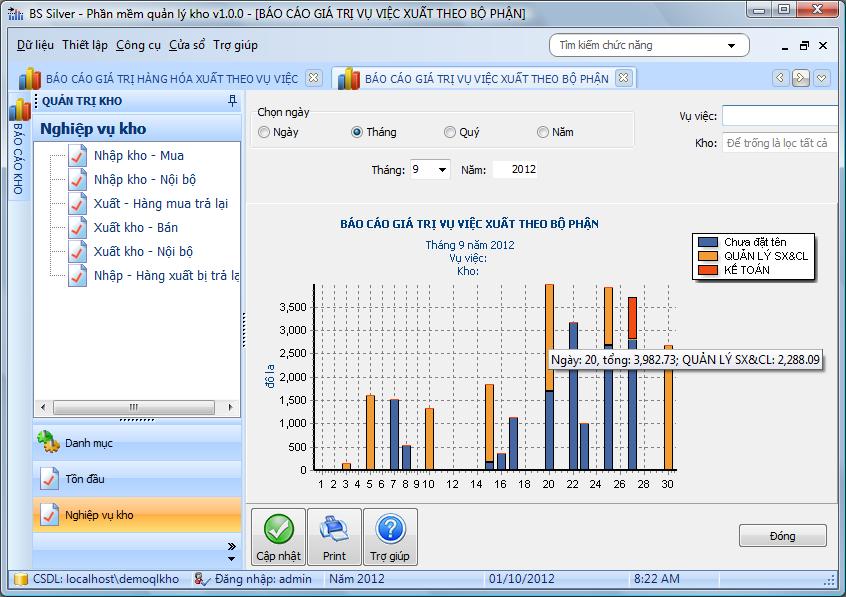Click the Print printer icon
Image resolution: width=846 pixels, height=597 pixels.
click(x=334, y=529)
